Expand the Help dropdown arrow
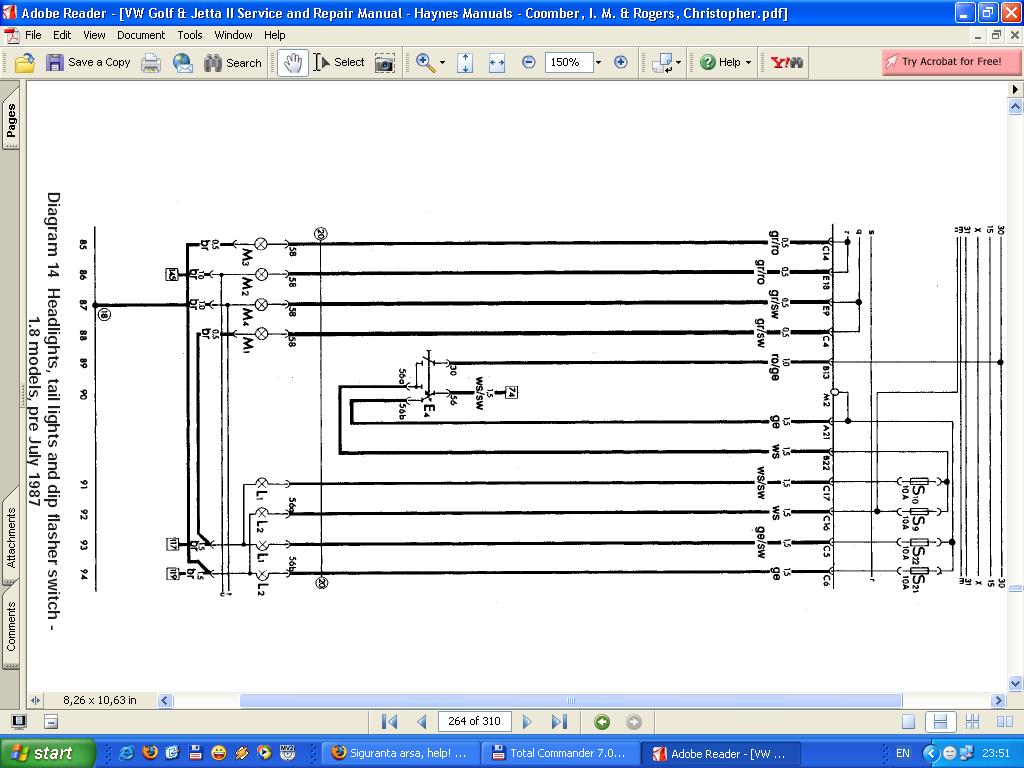 [x=748, y=62]
